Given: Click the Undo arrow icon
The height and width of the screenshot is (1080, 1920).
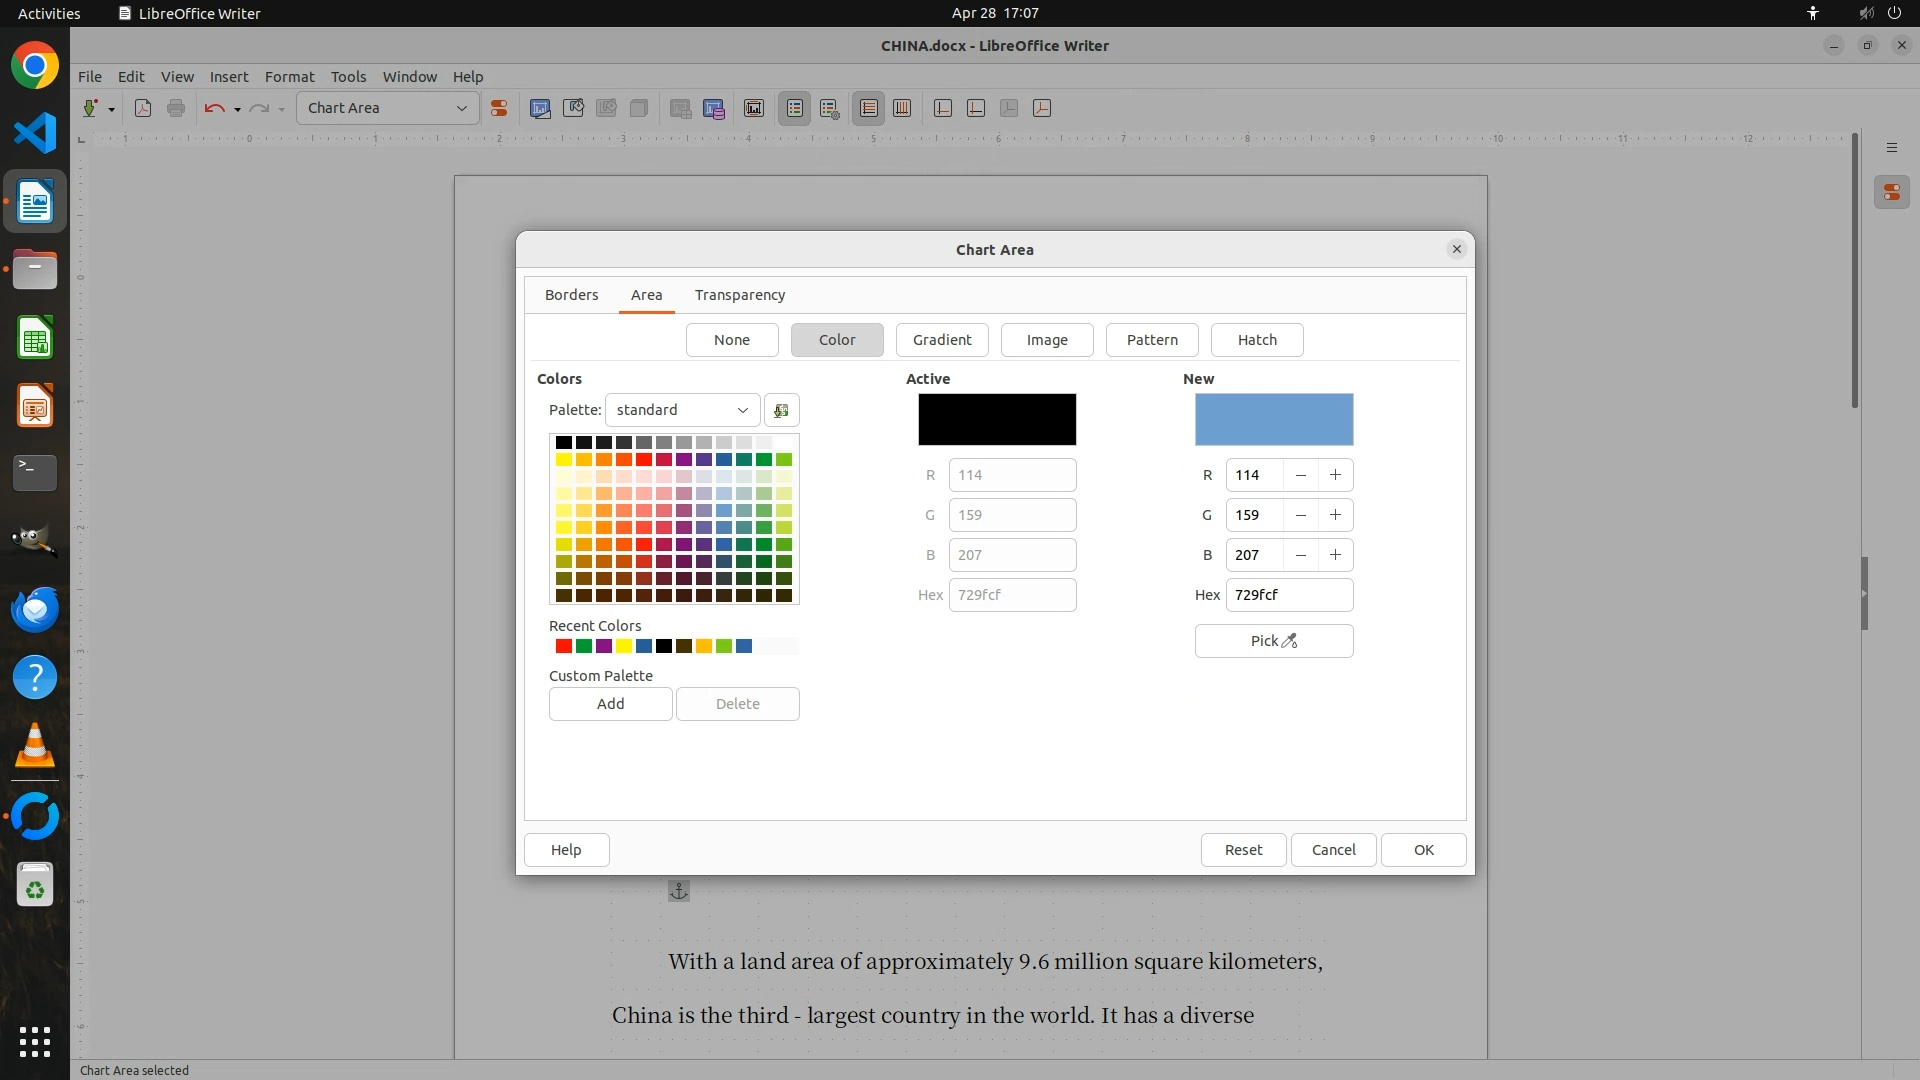Looking at the screenshot, I should (214, 108).
